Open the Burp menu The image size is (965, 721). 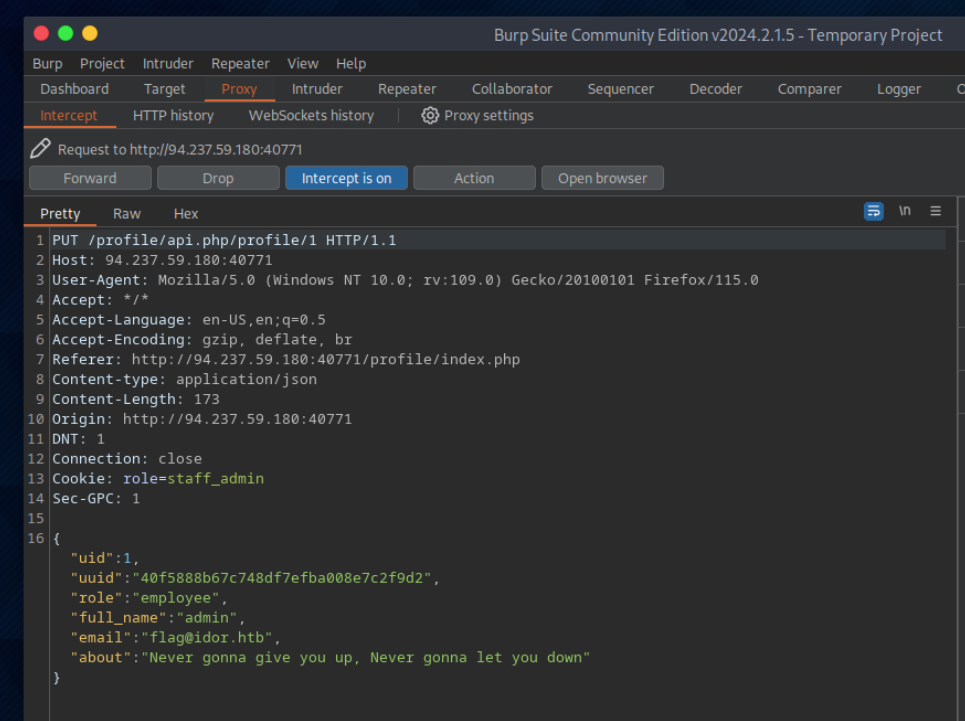tap(47, 63)
